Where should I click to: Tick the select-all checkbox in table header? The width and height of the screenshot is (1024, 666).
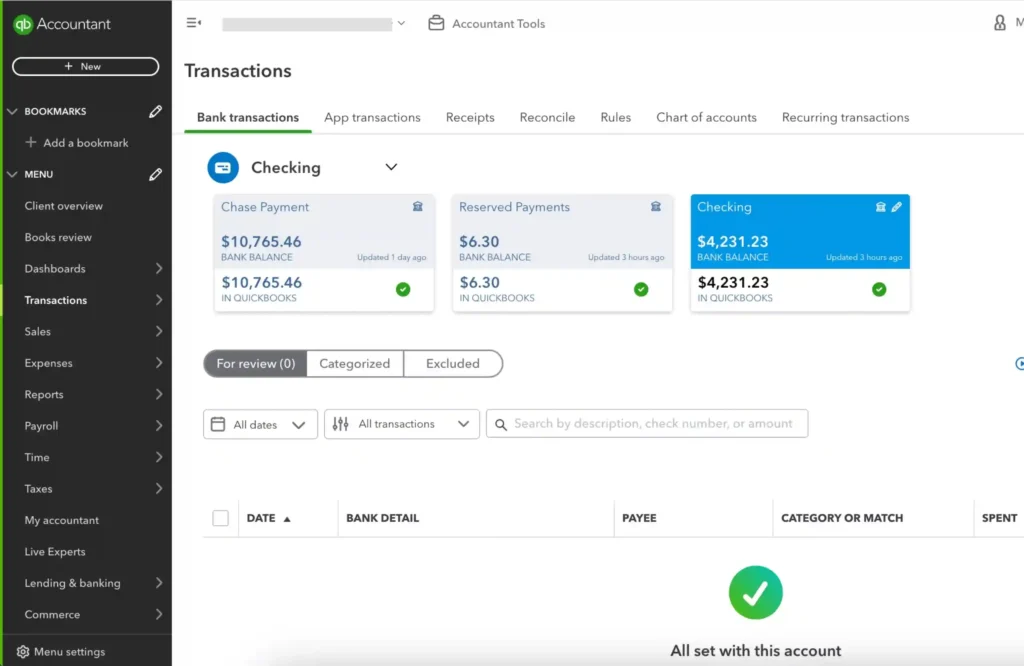click(x=221, y=518)
